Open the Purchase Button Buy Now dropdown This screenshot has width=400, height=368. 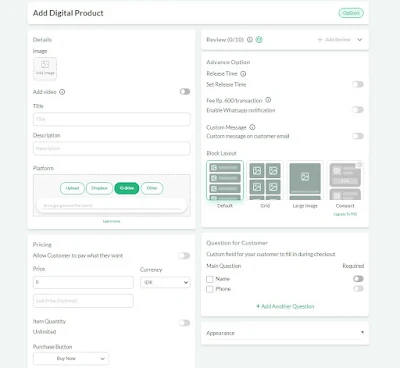click(71, 359)
